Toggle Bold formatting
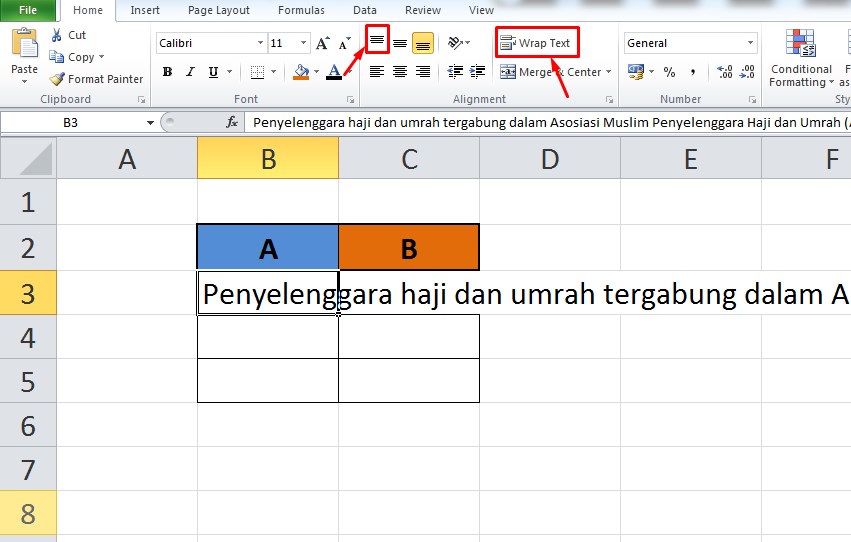Image resolution: width=851 pixels, height=542 pixels. tap(168, 72)
